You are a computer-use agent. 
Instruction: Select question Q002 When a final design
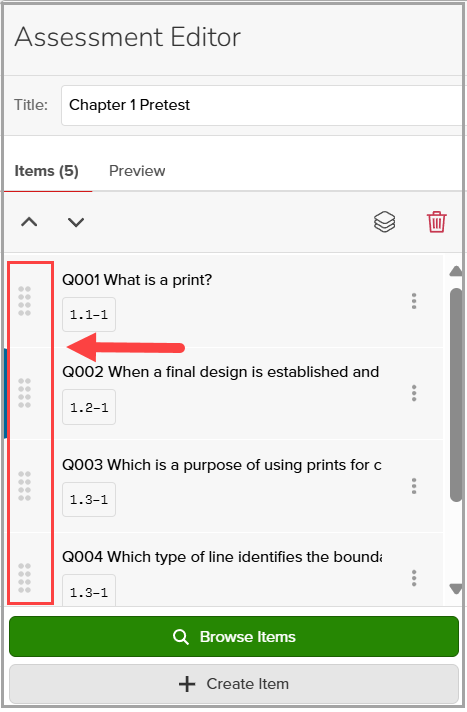(220, 372)
